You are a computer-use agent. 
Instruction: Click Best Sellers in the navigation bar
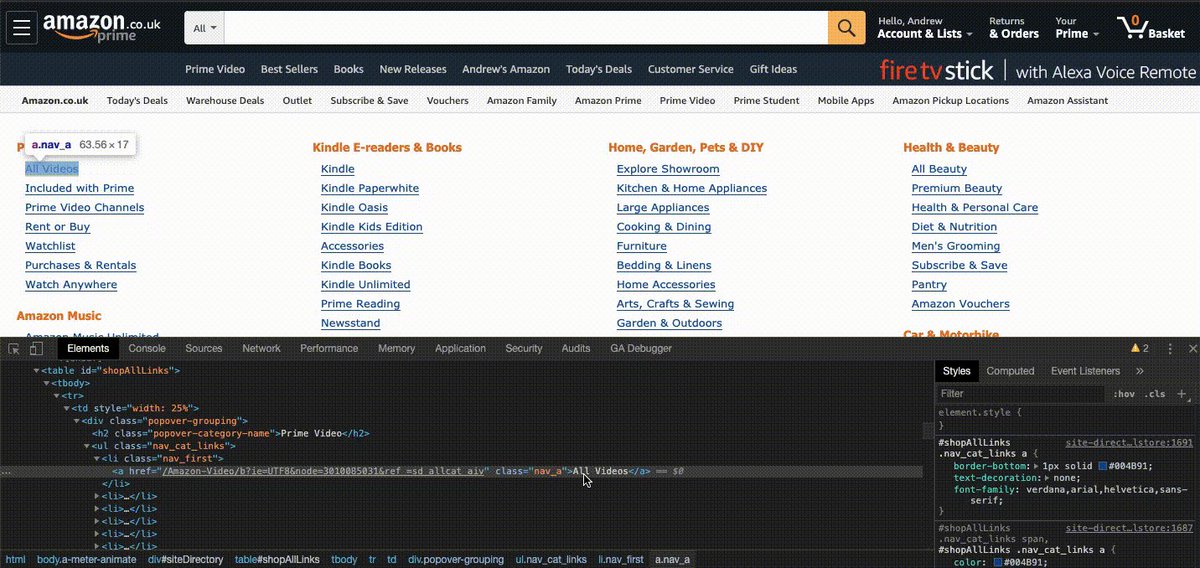[289, 69]
